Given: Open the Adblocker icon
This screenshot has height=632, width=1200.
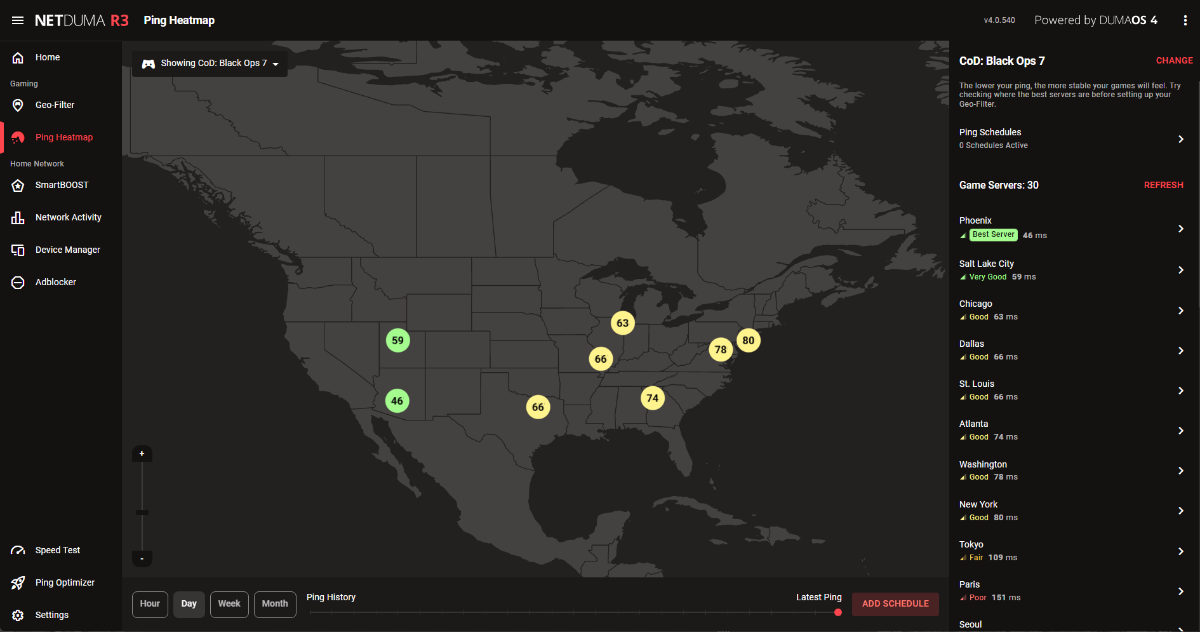Looking at the screenshot, I should (17, 282).
